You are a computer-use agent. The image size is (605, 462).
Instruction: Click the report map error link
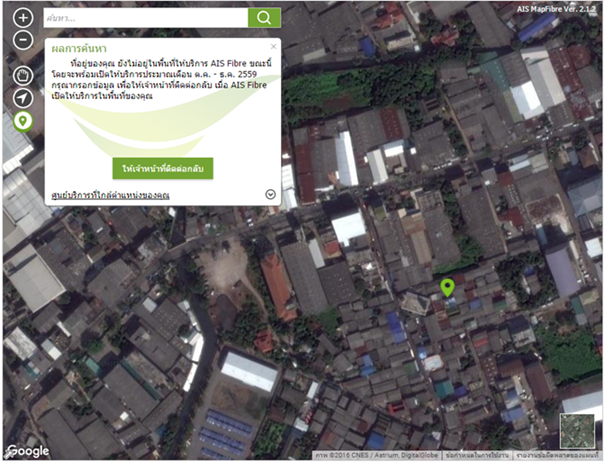pyautogui.click(x=558, y=455)
